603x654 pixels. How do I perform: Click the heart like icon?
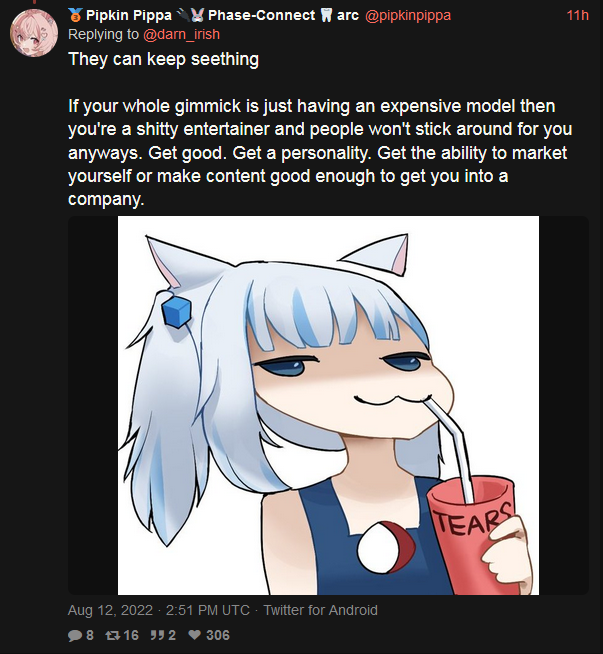click(194, 635)
